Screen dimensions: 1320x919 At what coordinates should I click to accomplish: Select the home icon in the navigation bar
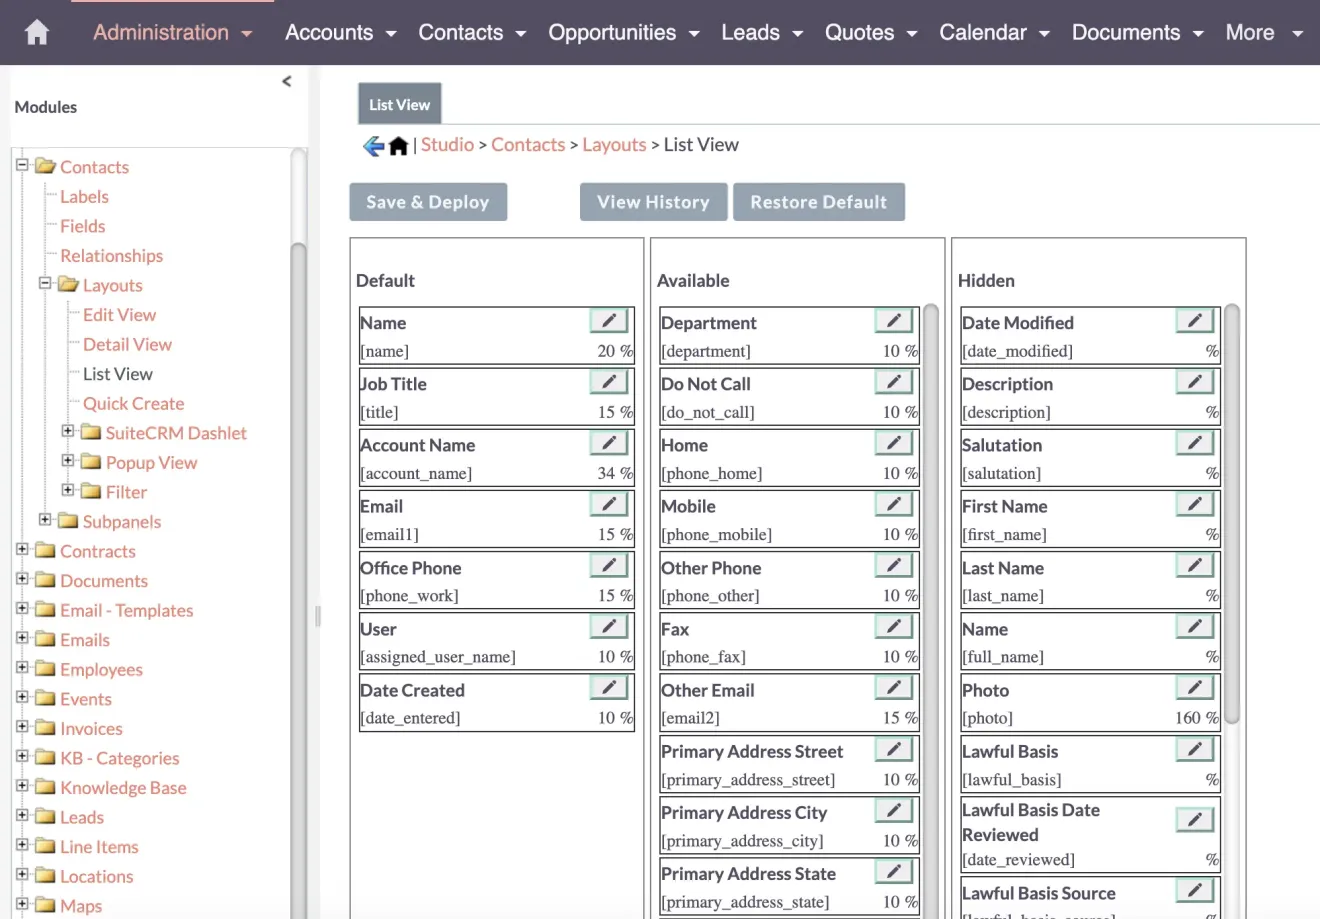click(x=36, y=31)
